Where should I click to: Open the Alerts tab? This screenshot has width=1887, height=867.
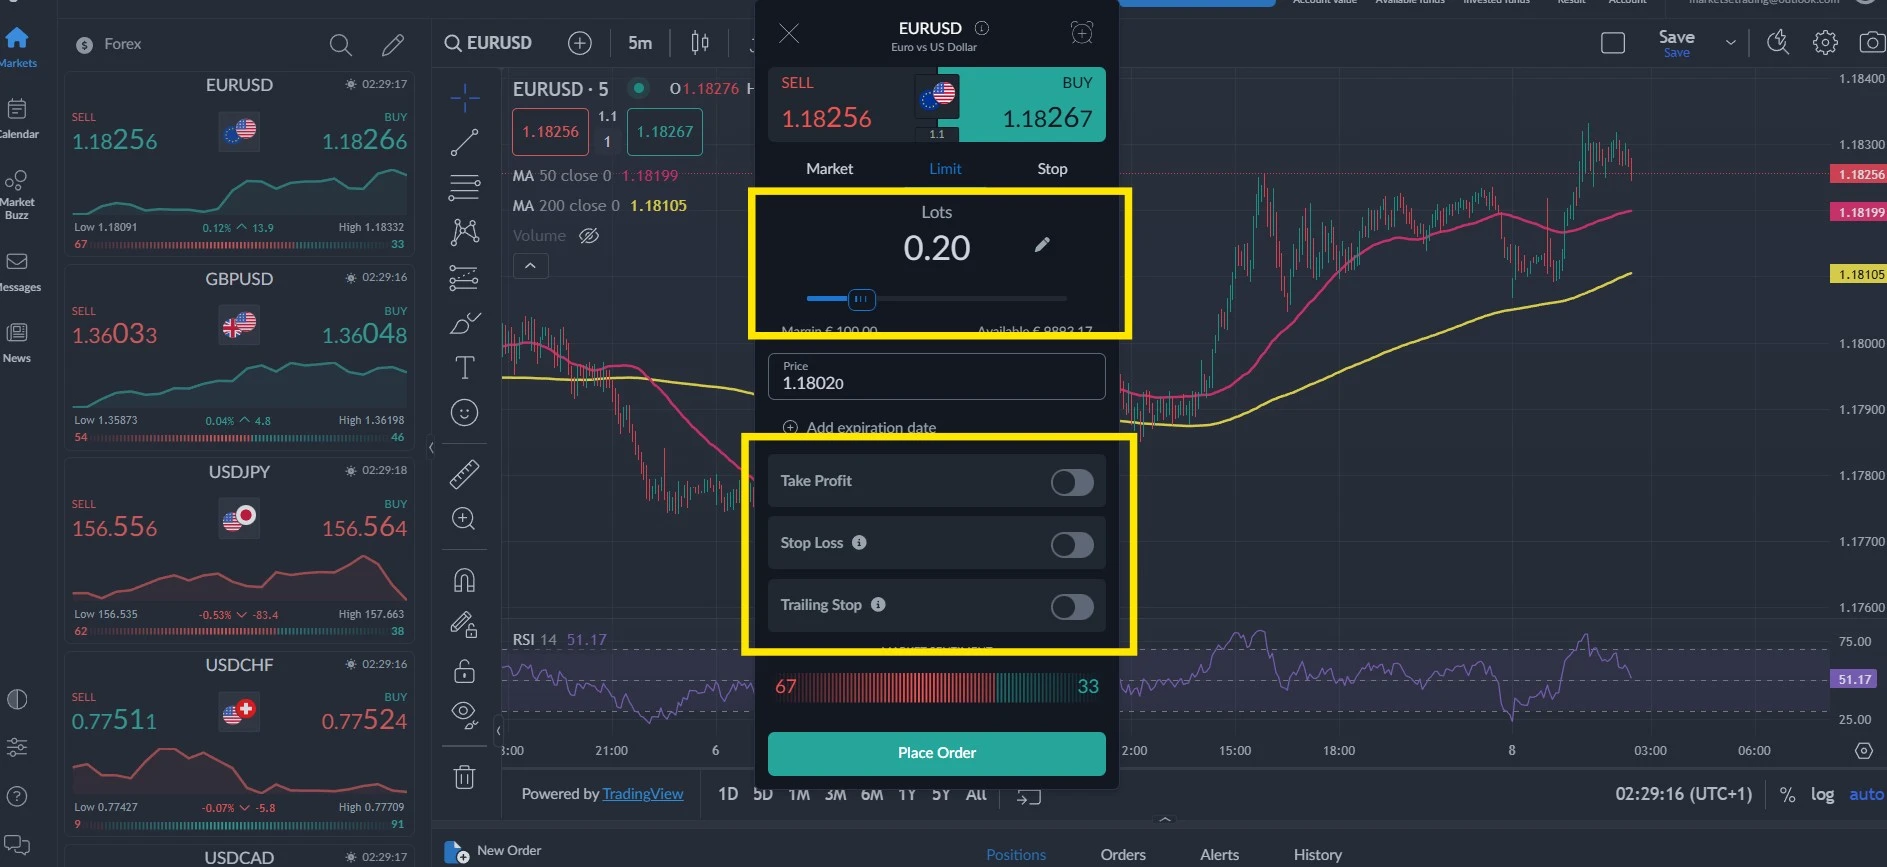(x=1219, y=855)
